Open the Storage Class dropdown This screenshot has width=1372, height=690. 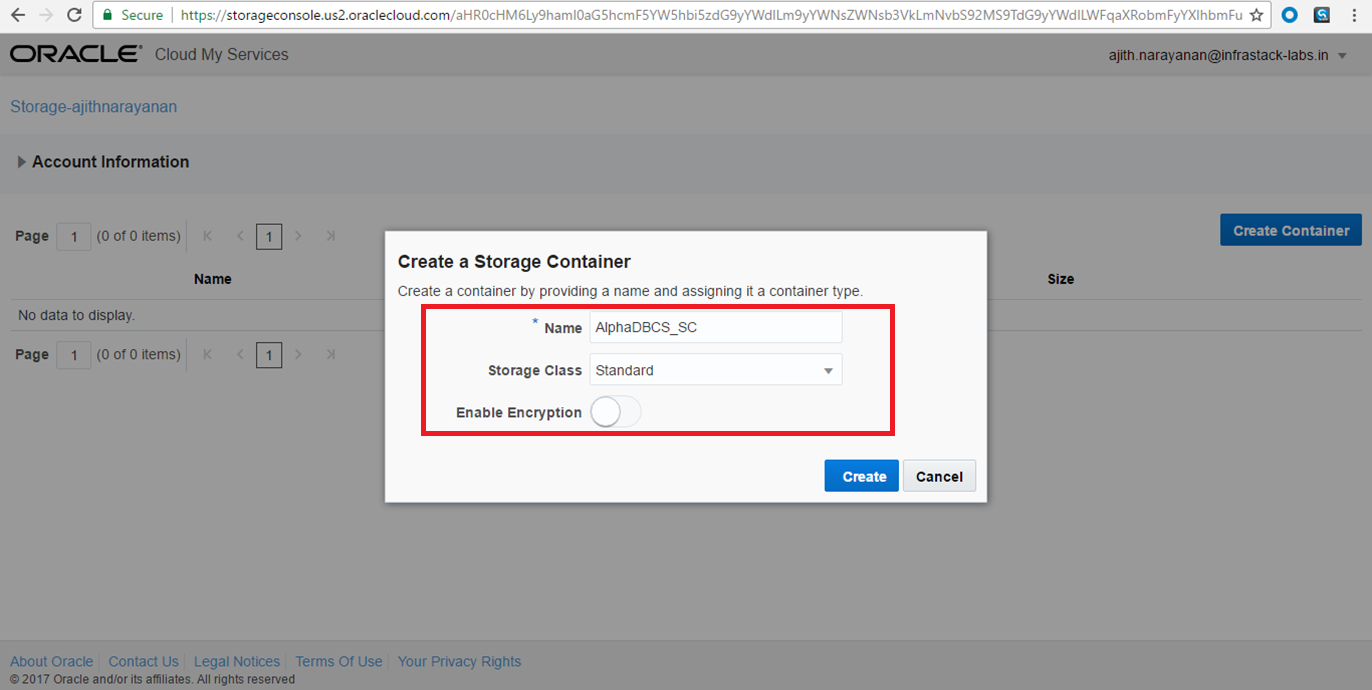pos(716,370)
